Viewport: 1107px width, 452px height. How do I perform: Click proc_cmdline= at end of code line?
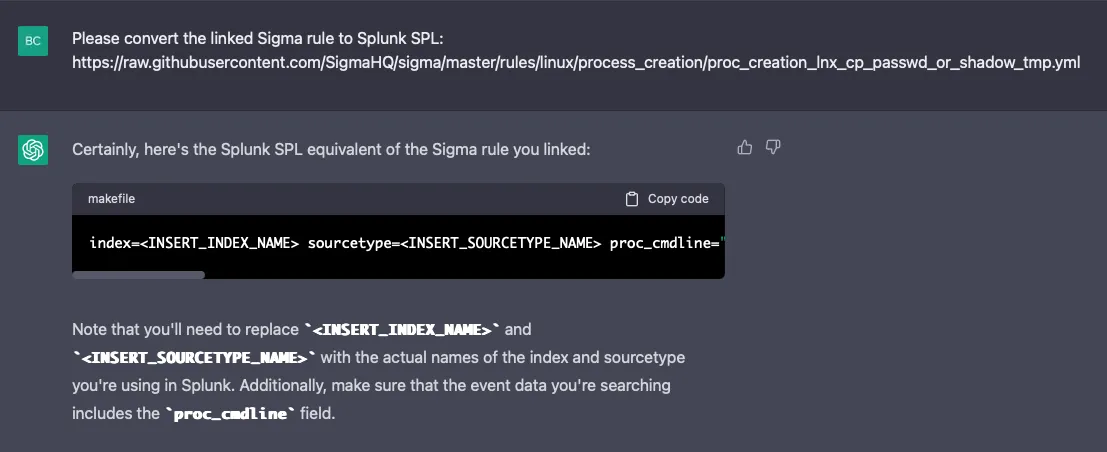pyautogui.click(x=664, y=243)
